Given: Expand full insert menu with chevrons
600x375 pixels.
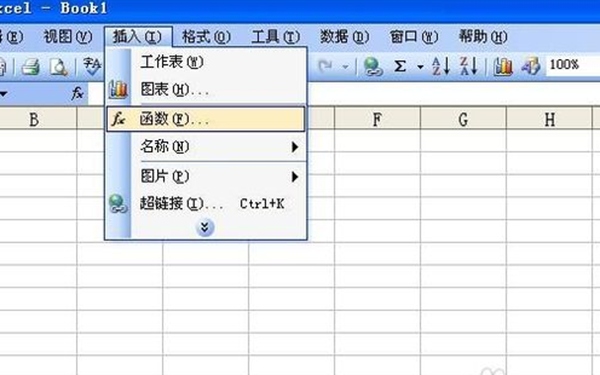Looking at the screenshot, I should point(205,228).
